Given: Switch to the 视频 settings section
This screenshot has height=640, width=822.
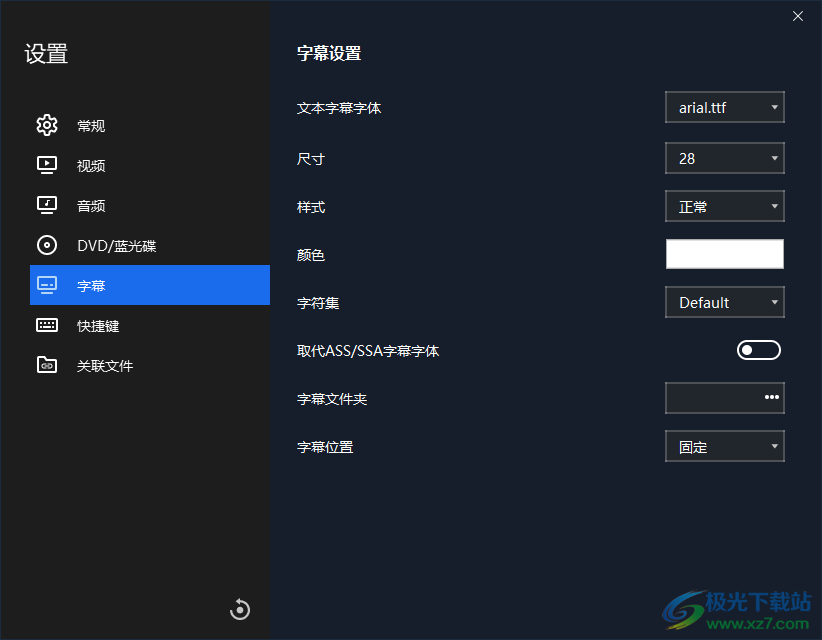Looking at the screenshot, I should tap(150, 165).
